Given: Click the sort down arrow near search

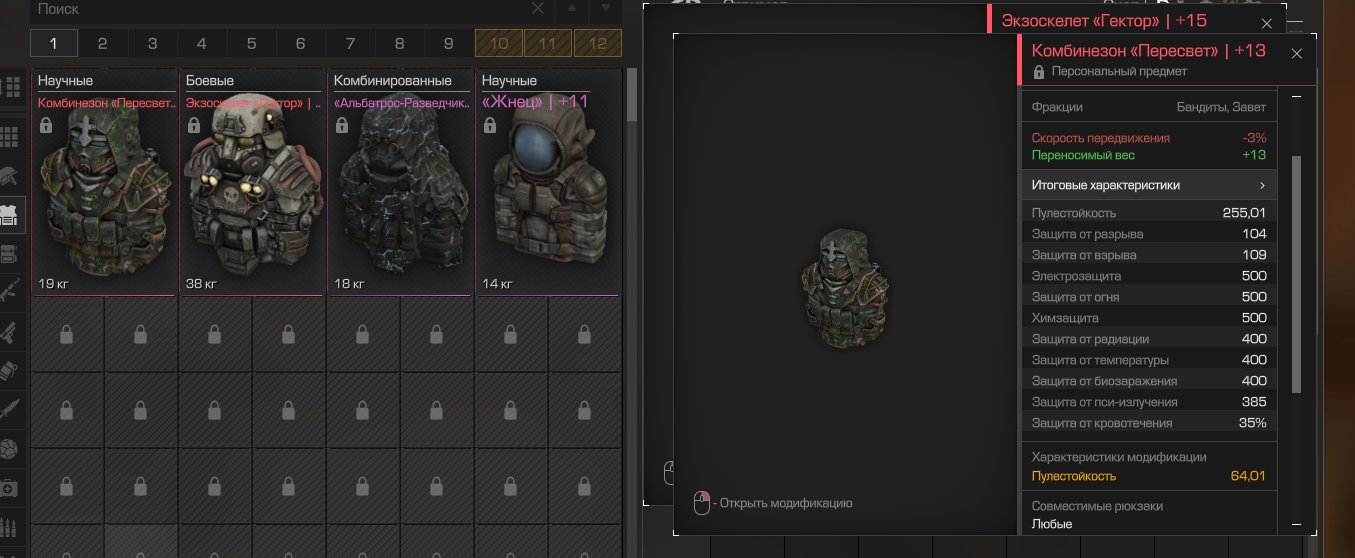Looking at the screenshot, I should [x=606, y=9].
